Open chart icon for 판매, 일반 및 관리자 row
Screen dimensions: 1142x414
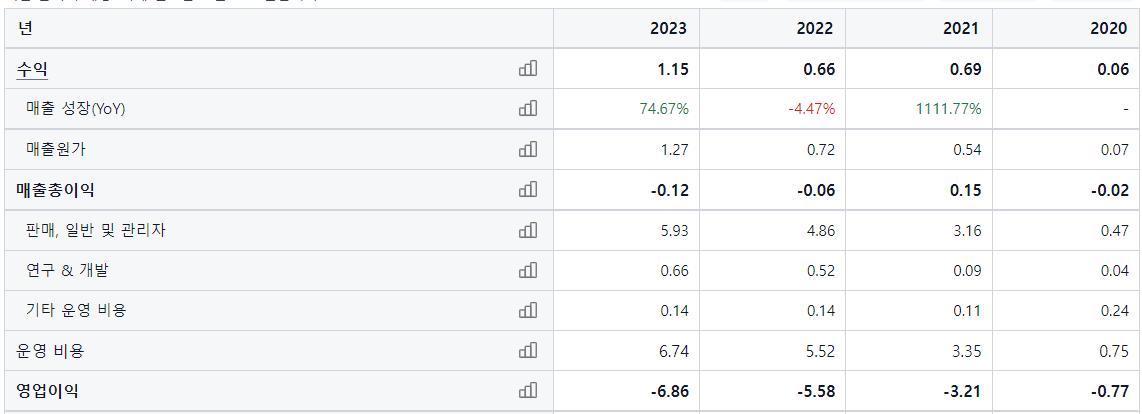click(528, 230)
